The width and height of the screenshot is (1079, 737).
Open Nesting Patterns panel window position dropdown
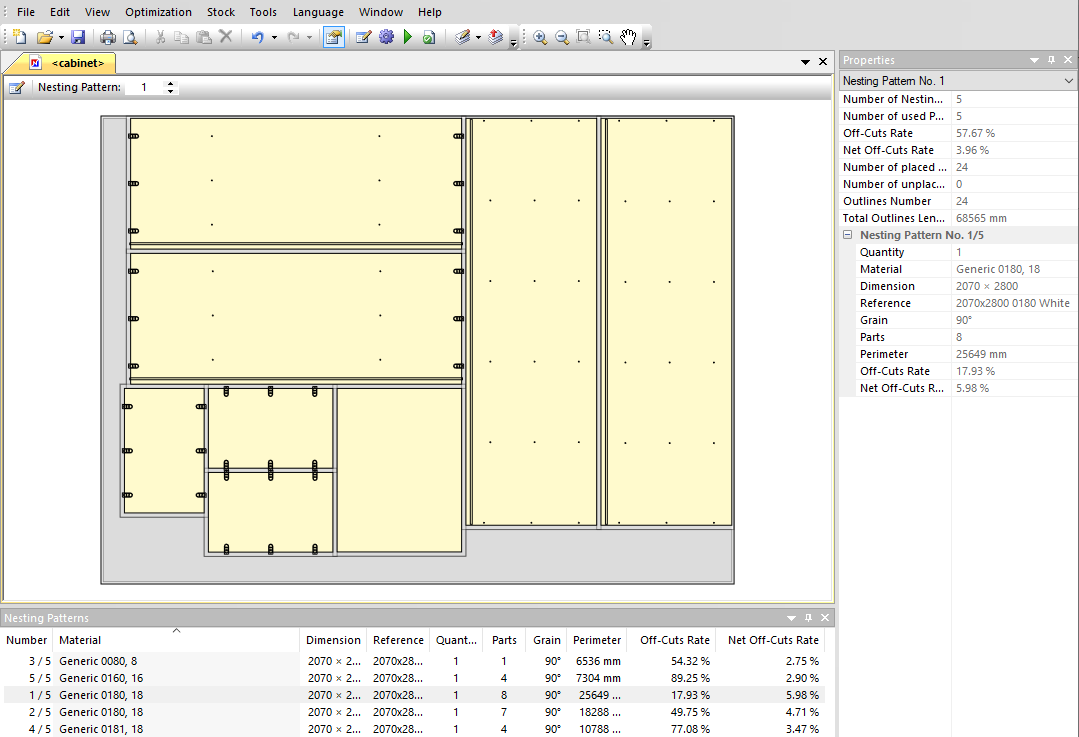point(791,618)
